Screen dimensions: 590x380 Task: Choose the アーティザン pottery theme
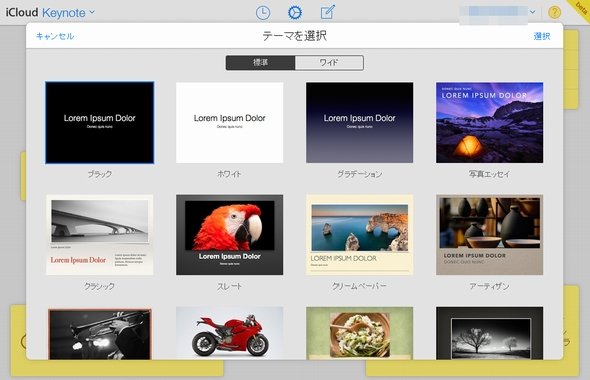coord(490,235)
